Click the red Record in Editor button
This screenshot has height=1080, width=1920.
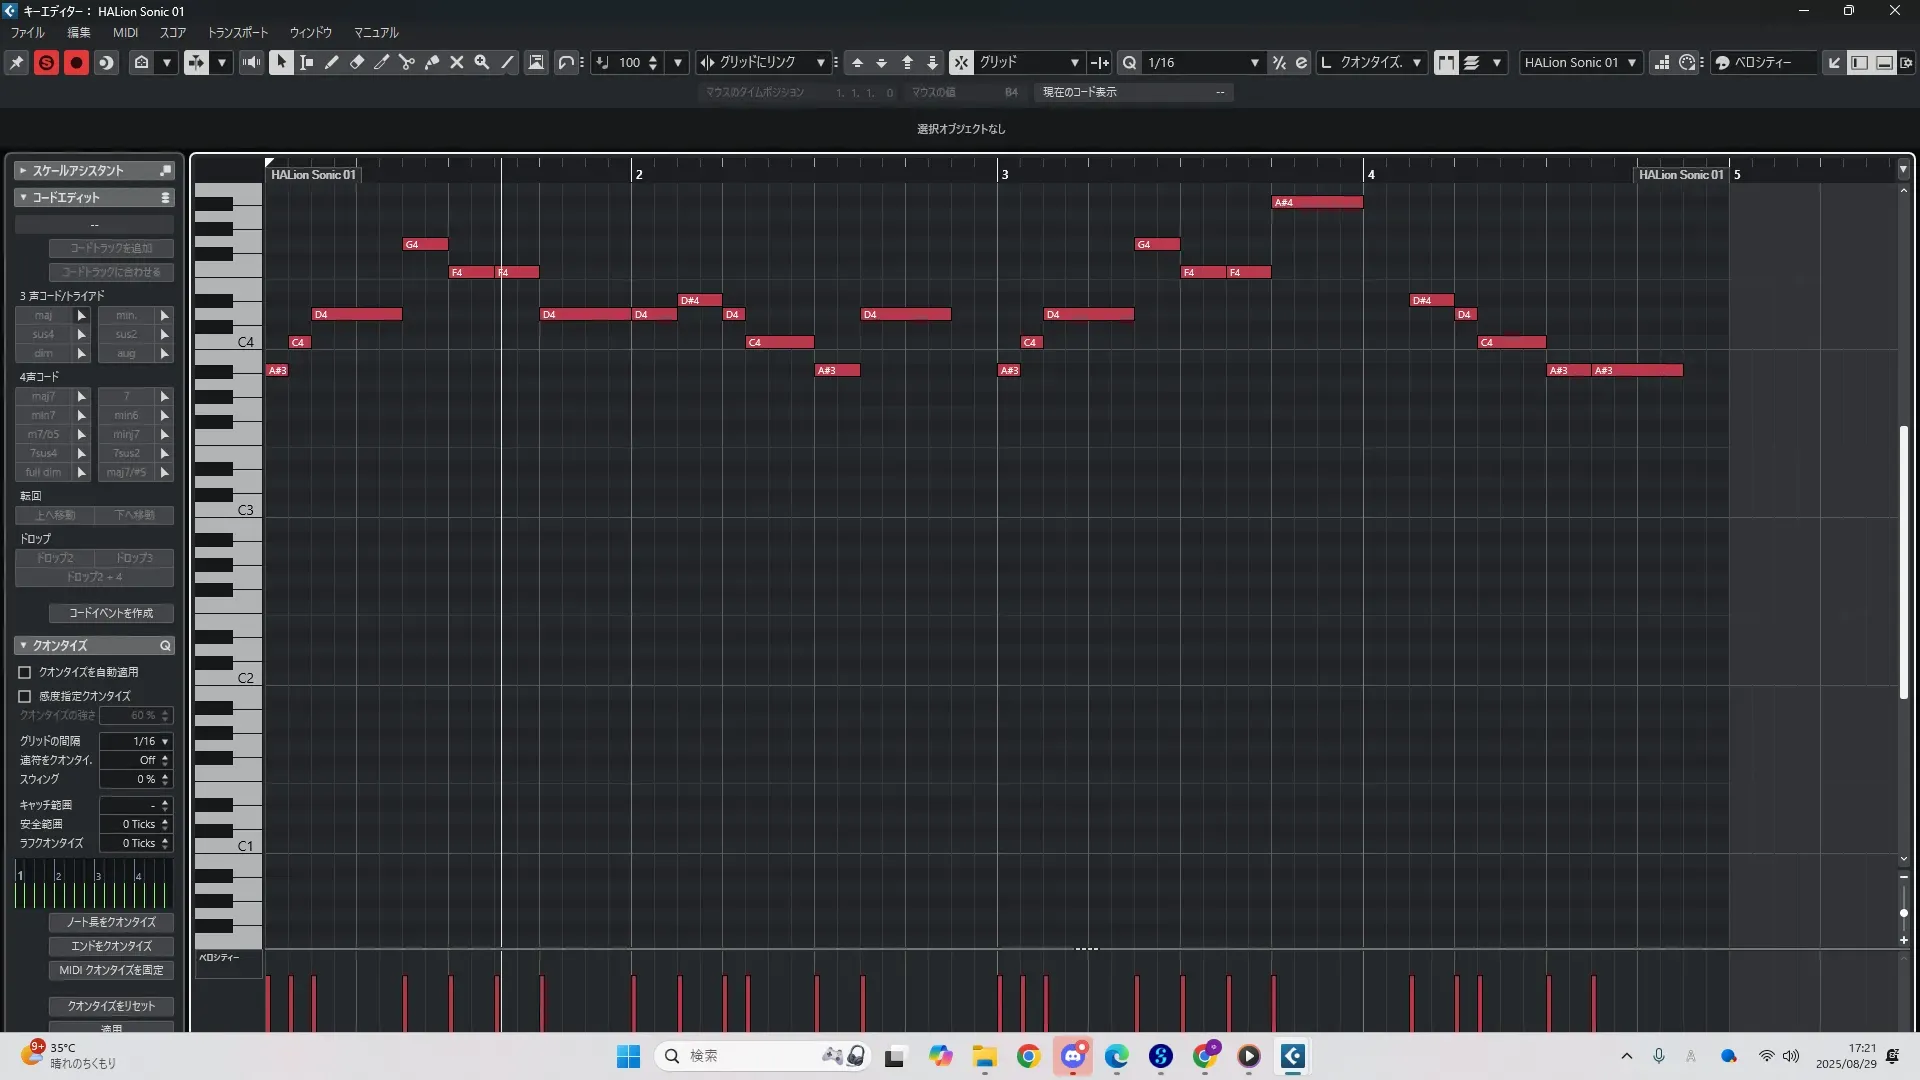[x=76, y=62]
